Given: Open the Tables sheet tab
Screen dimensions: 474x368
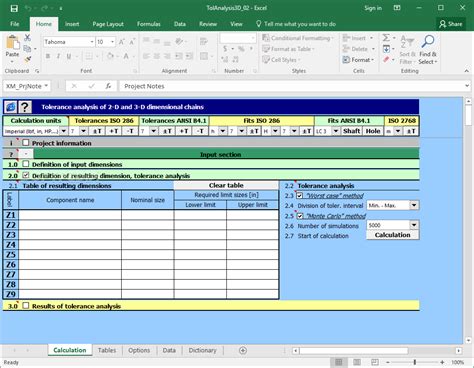Looking at the screenshot, I should pos(107,350).
